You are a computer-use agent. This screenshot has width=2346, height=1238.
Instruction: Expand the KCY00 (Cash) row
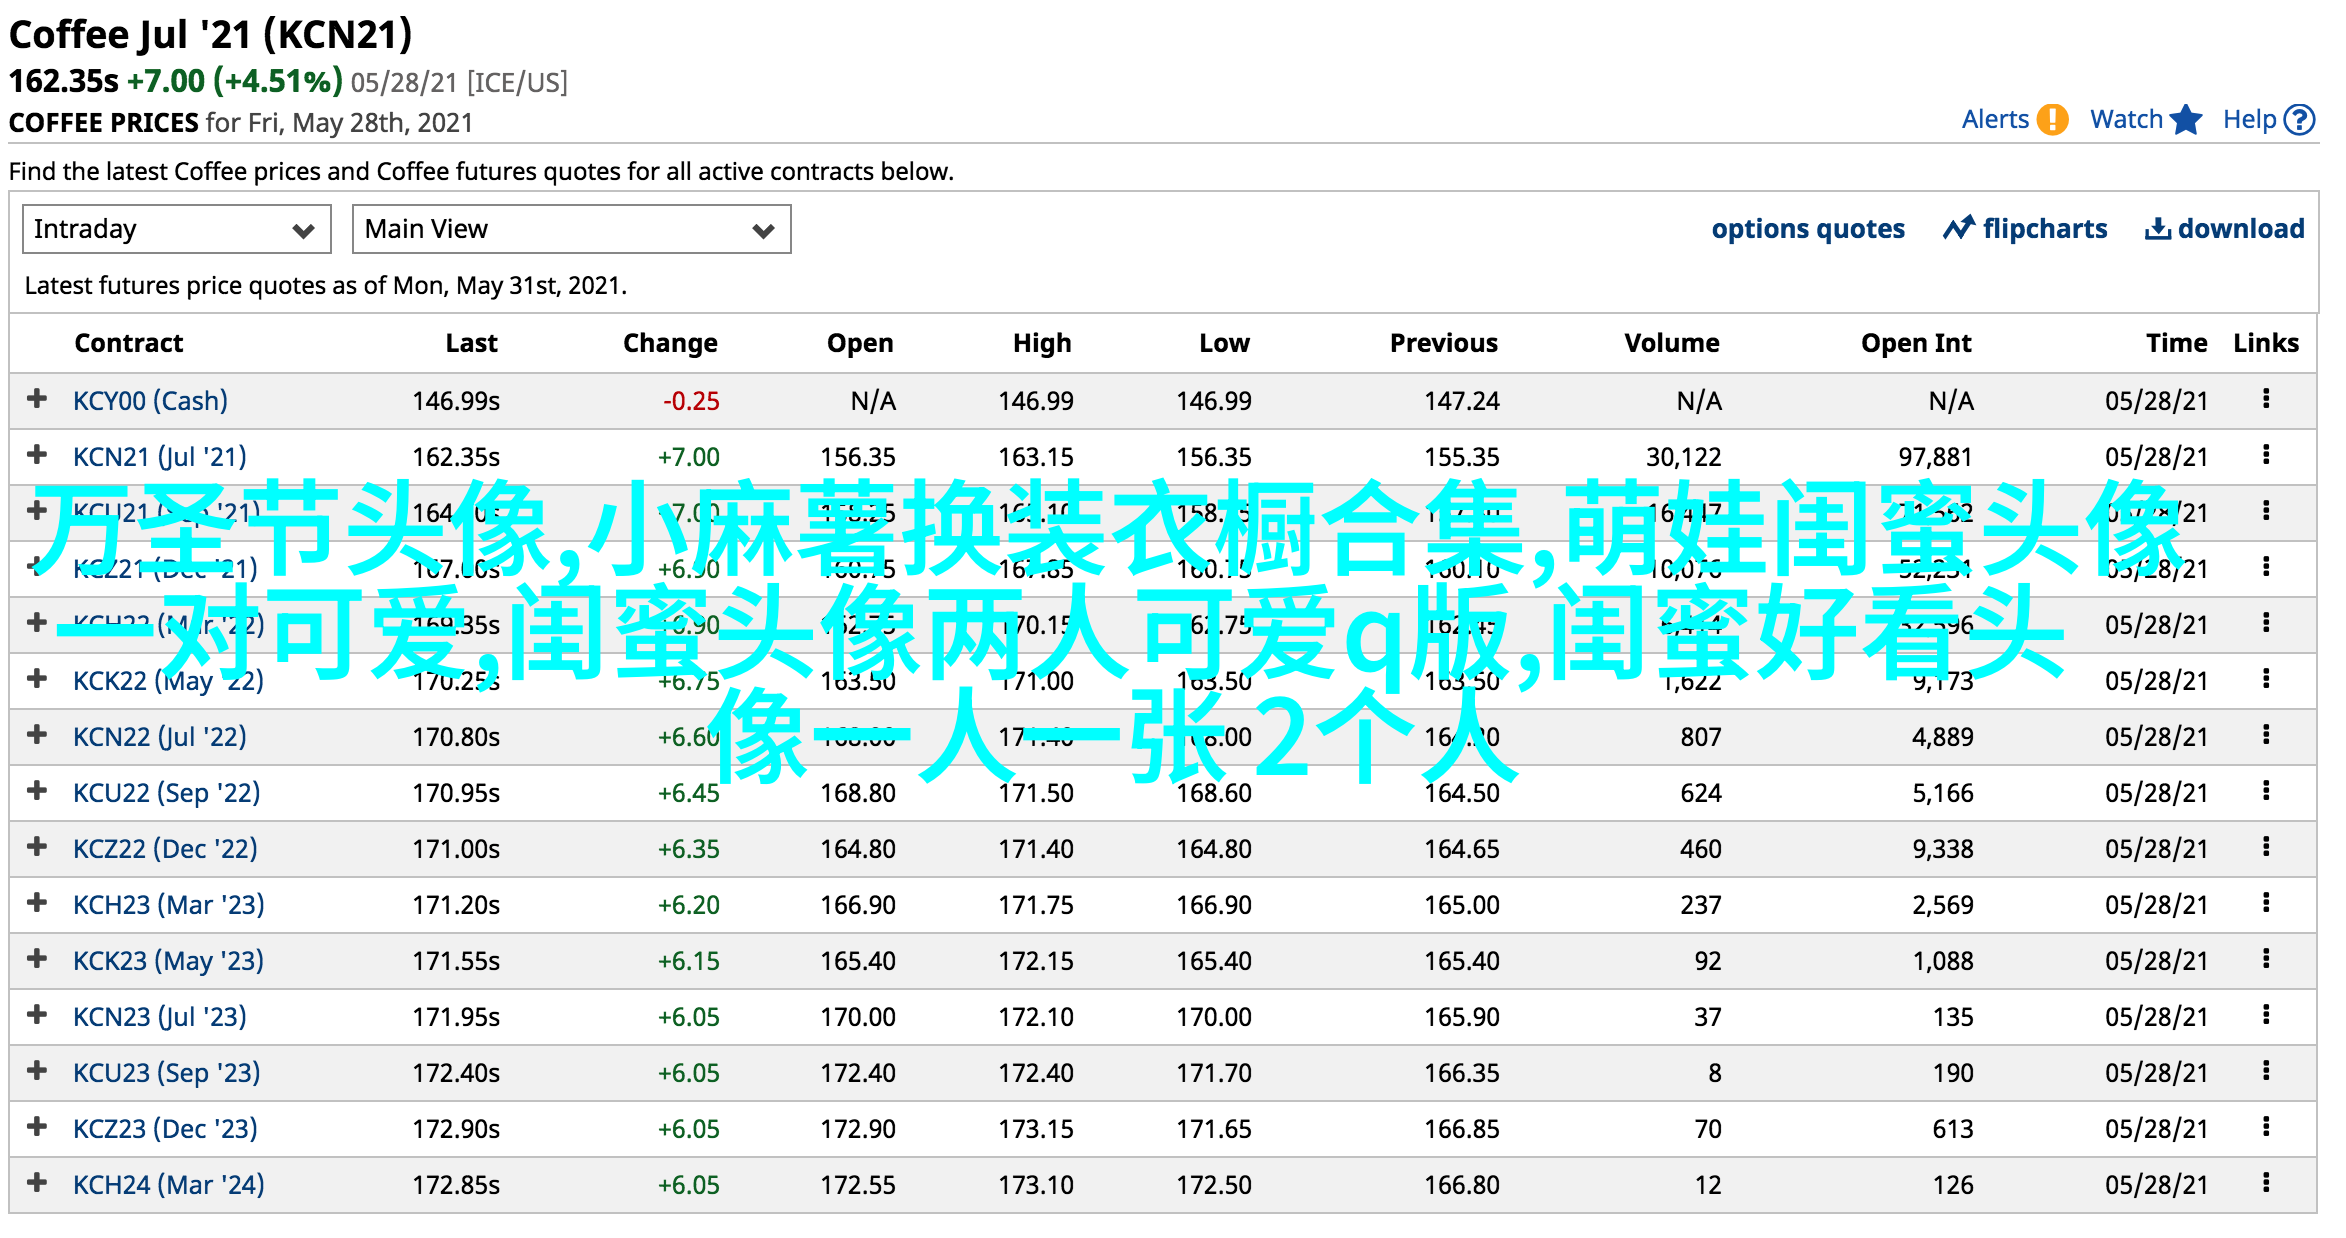click(37, 399)
